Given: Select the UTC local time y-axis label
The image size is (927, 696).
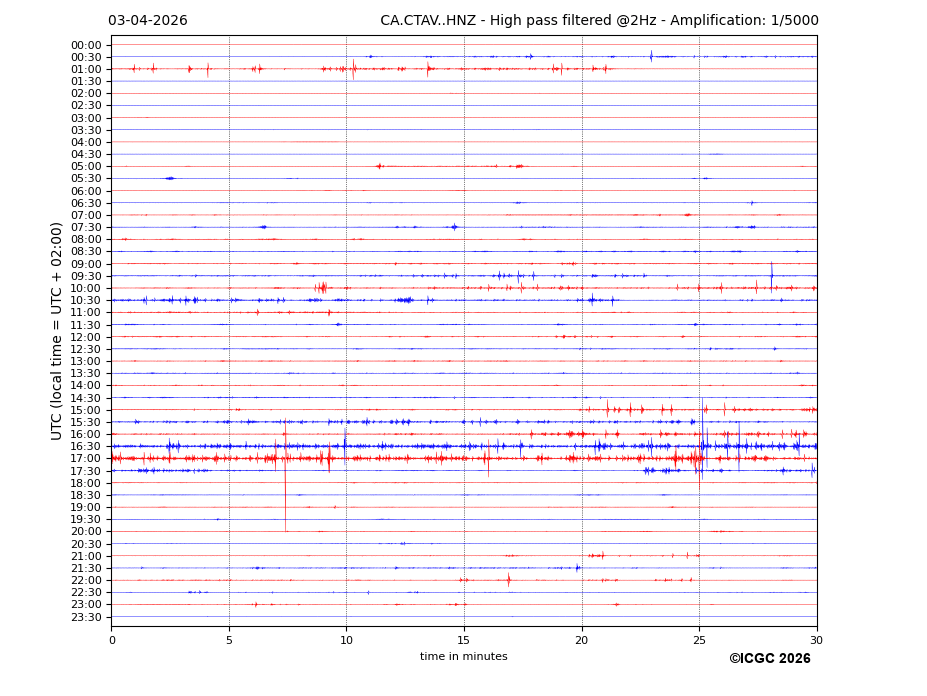Looking at the screenshot, I should click(x=58, y=331).
